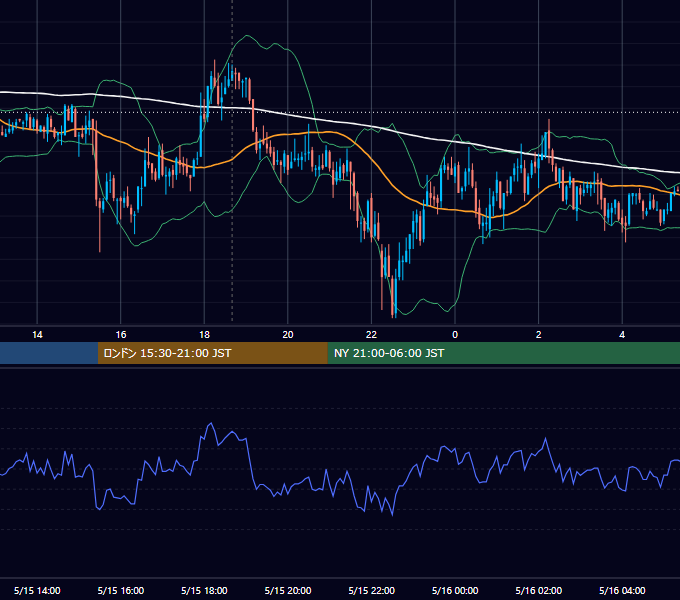Viewport: 680px width, 600px height.
Task: Click the 14 hour label on price chart axis
Action: (37, 335)
